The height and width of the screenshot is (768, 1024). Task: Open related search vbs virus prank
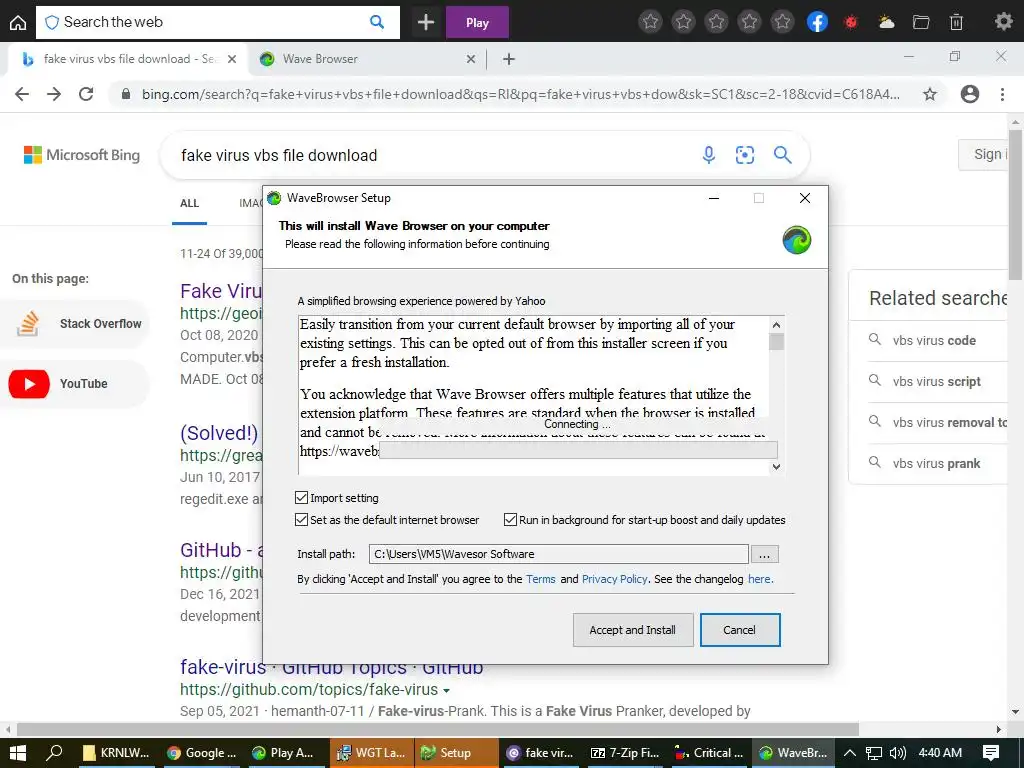coord(936,464)
